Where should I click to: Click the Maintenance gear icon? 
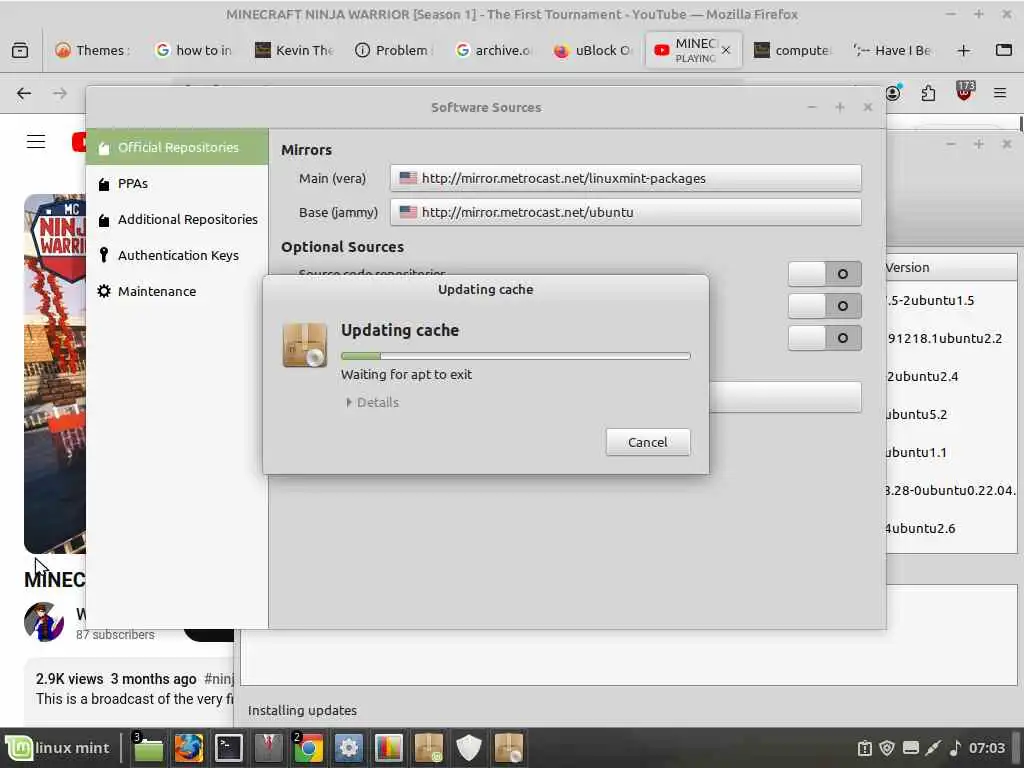click(104, 291)
